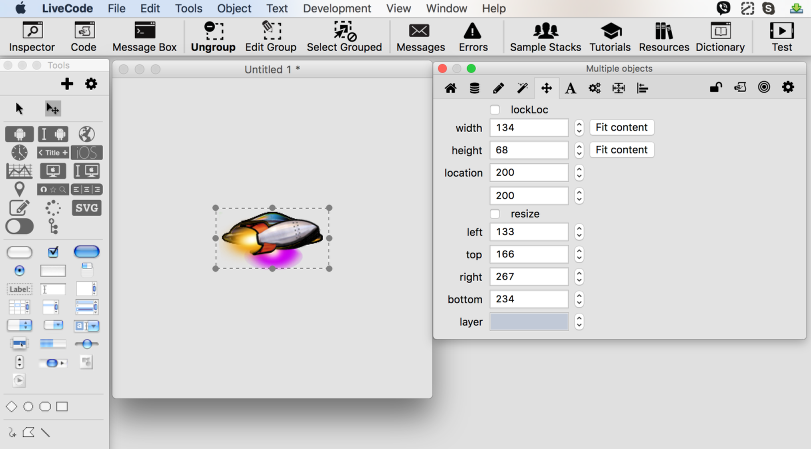Choose the Clock widget

[20, 153]
